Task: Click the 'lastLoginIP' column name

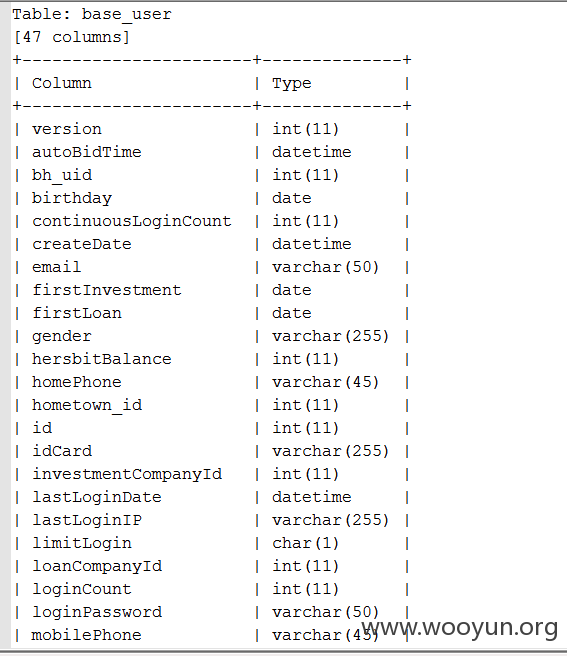Action: [x=87, y=520]
